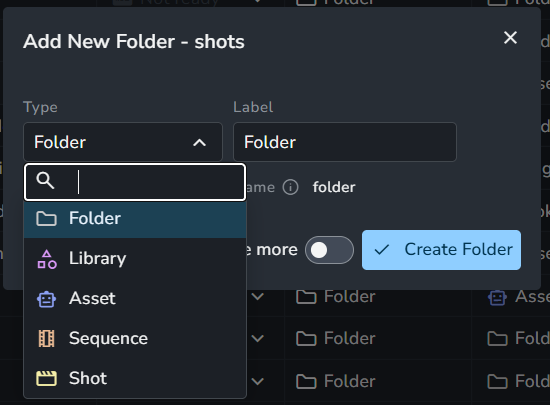Click the dialog title 'Add New Folder - shots'
550x405 pixels.
[x=134, y=41]
